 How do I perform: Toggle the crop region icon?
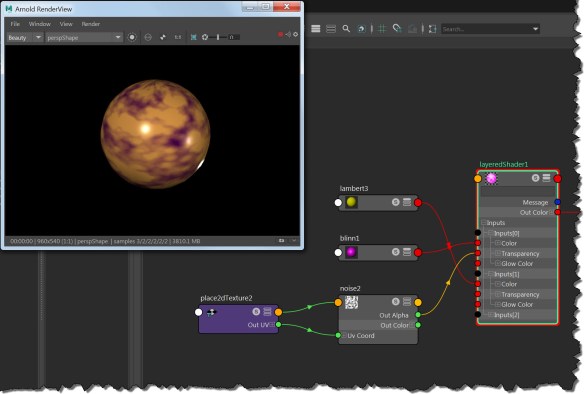pos(194,37)
